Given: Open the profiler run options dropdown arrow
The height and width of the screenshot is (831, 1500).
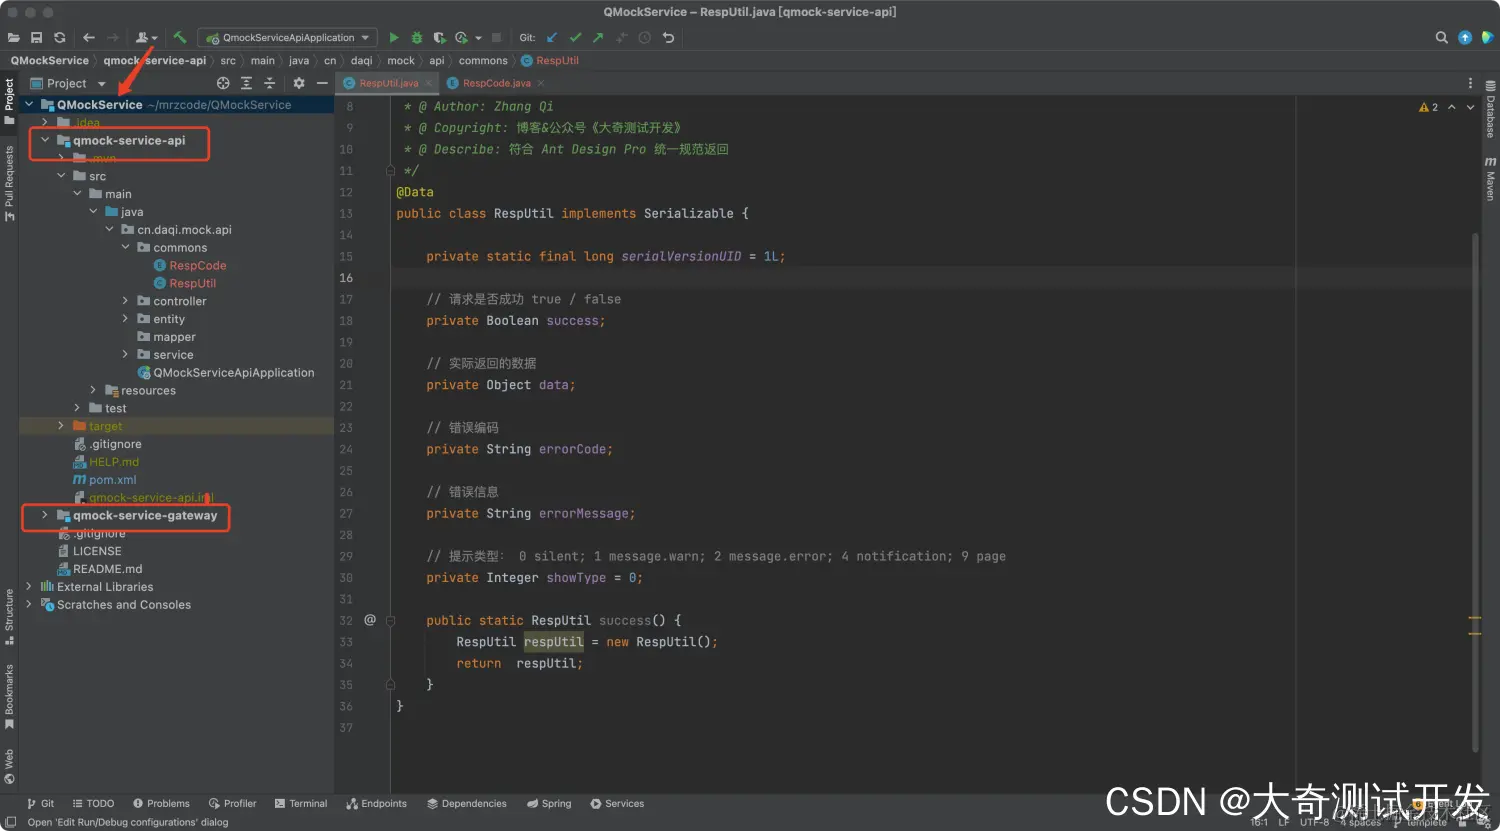Looking at the screenshot, I should tap(478, 38).
